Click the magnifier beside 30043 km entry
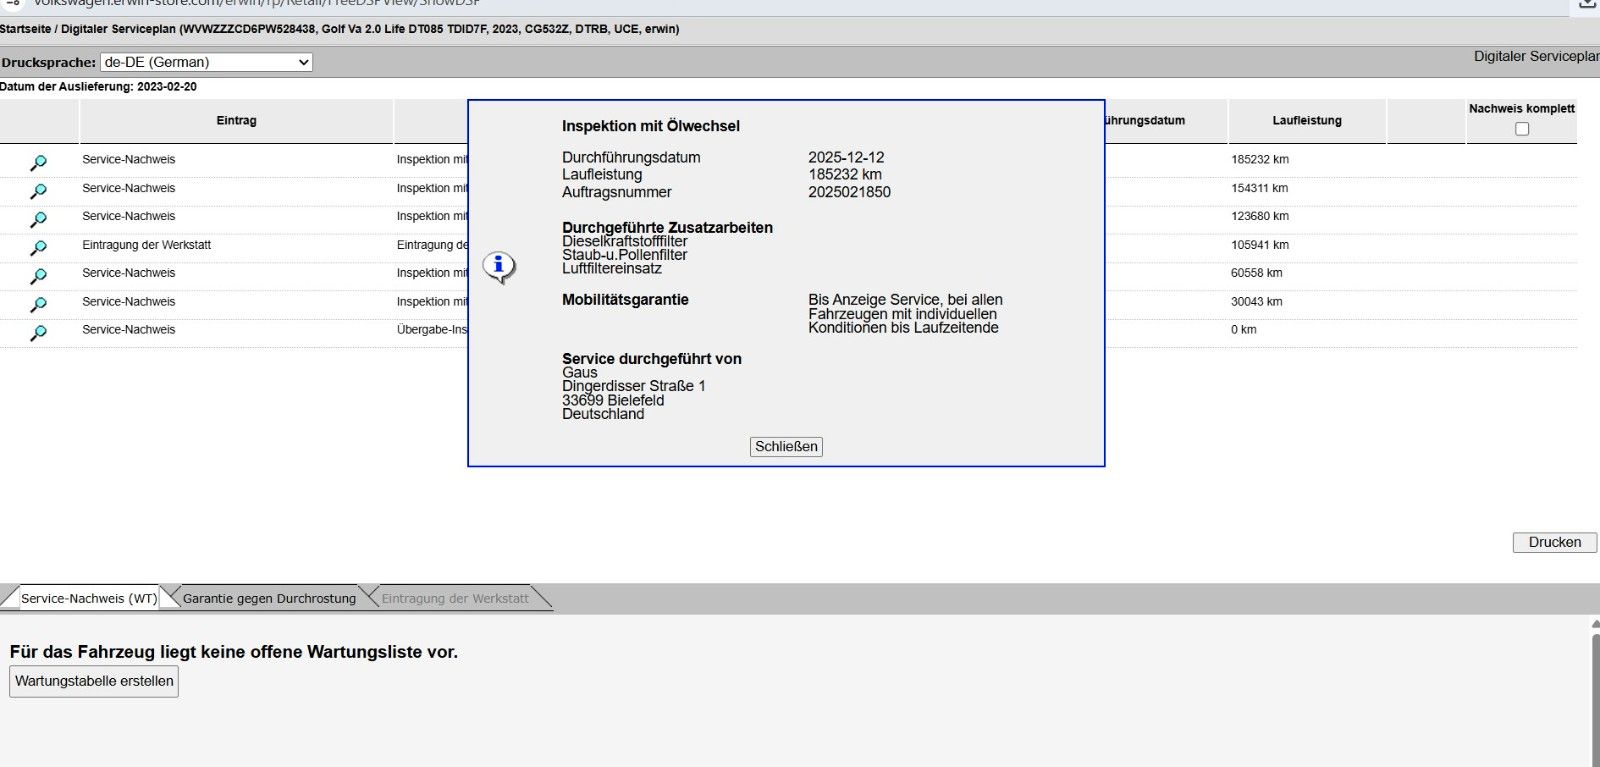1600x767 pixels. 38,304
